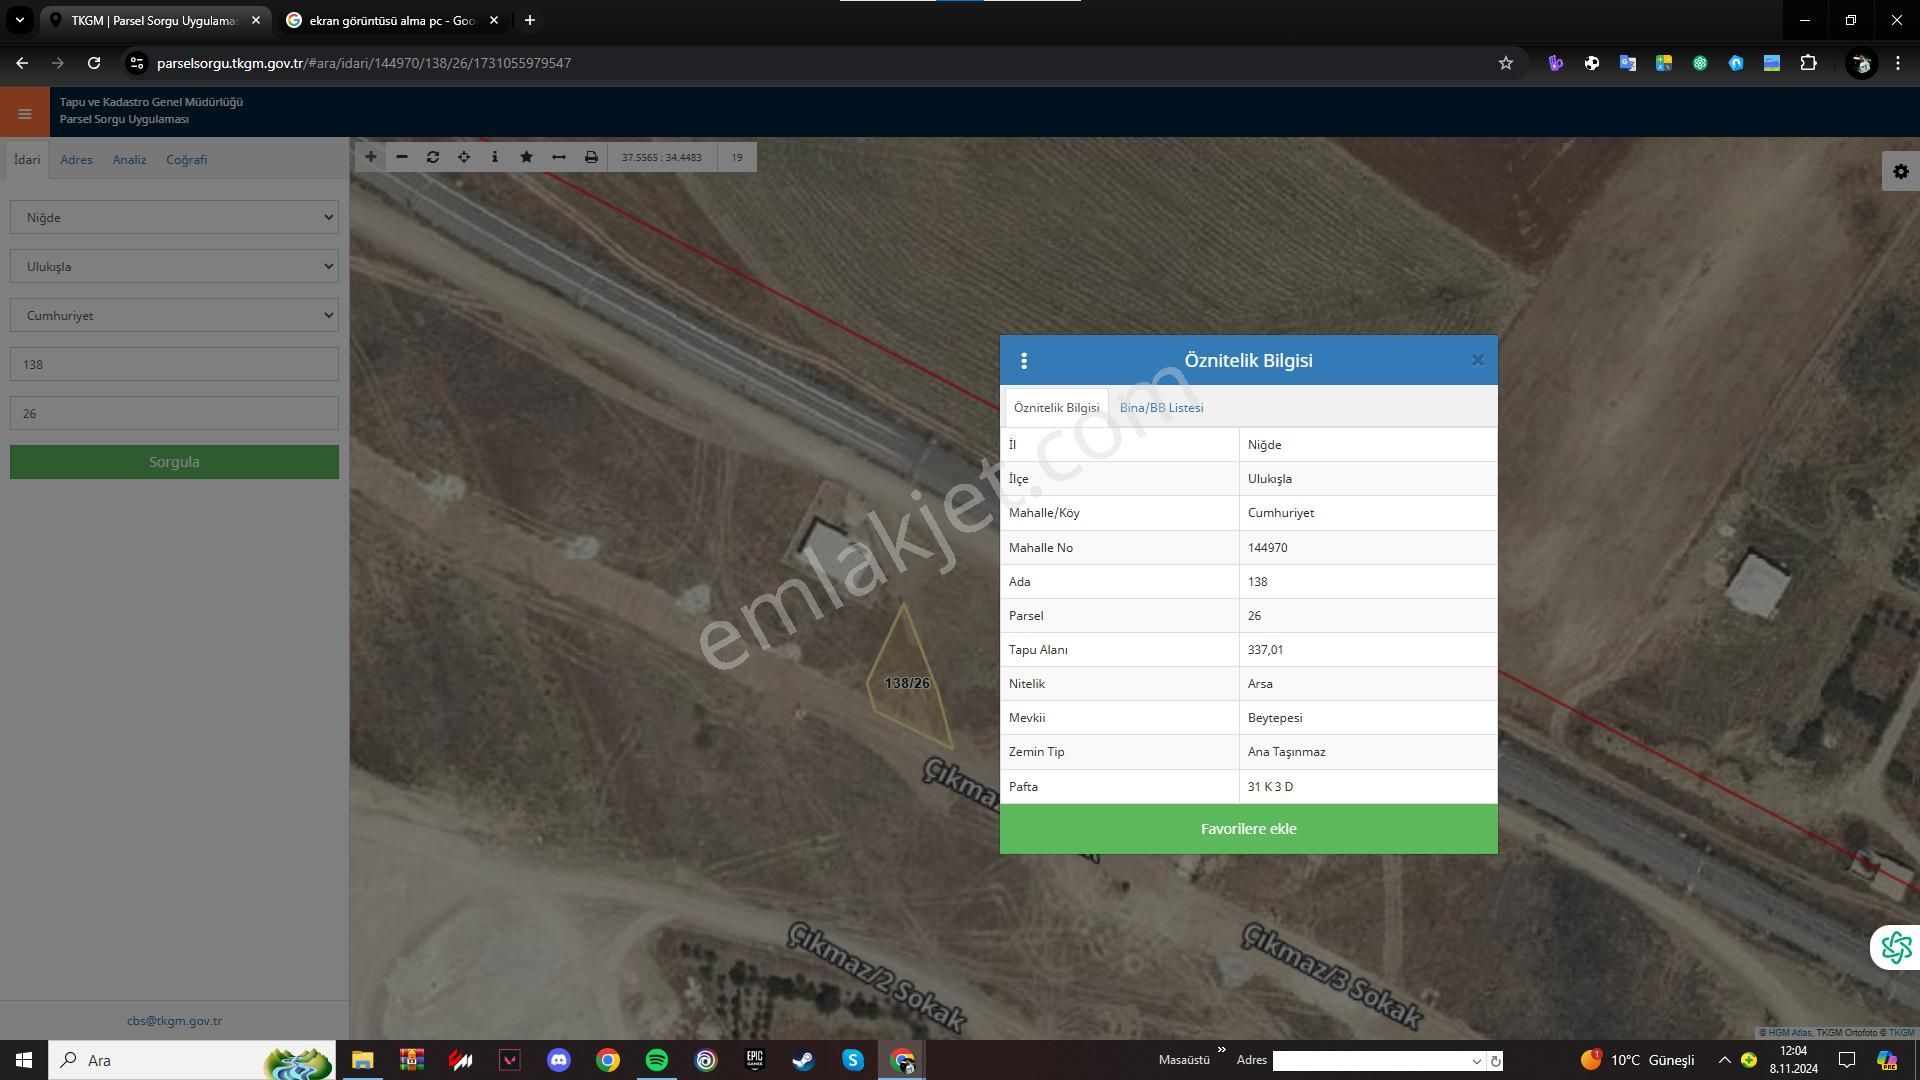Open Steam from the taskbar
Viewport: 1920px width, 1080px height.
pos(803,1060)
